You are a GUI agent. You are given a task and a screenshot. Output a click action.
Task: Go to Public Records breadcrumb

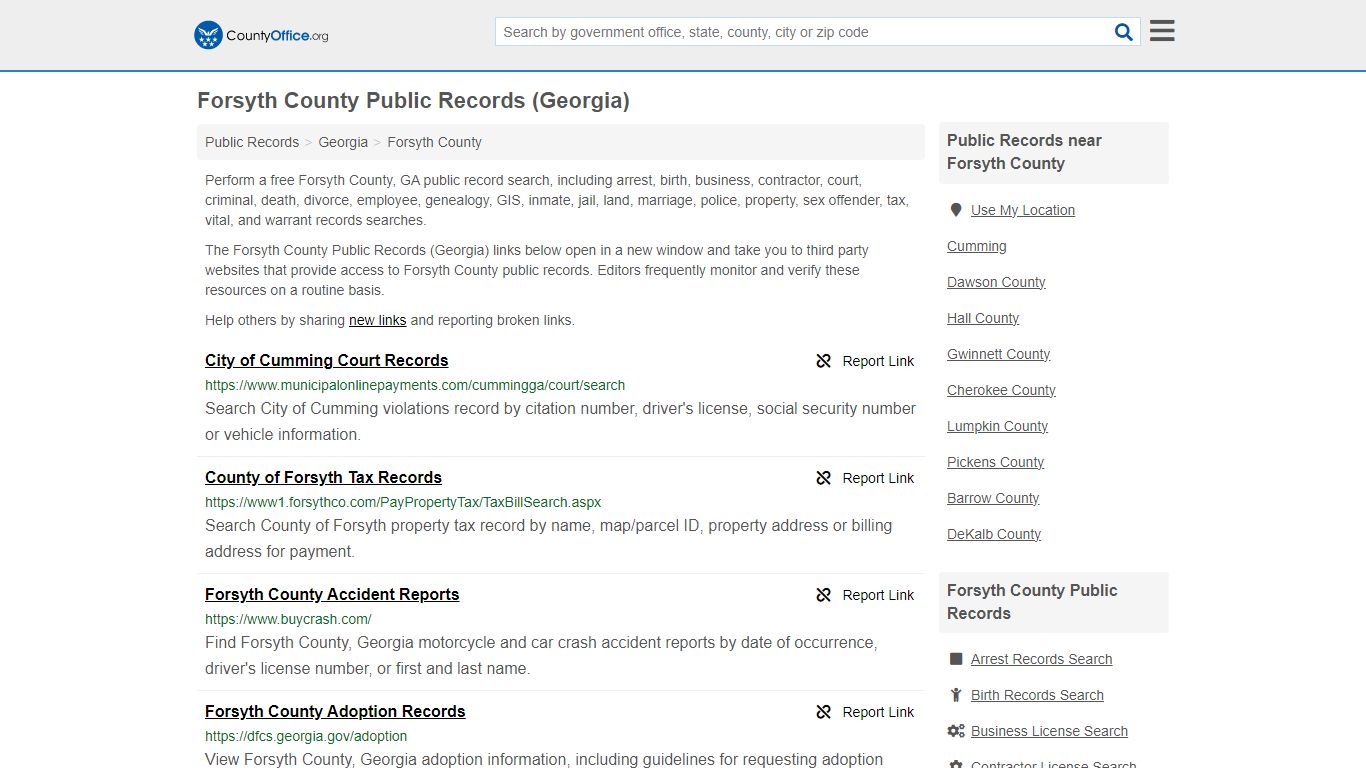(252, 142)
